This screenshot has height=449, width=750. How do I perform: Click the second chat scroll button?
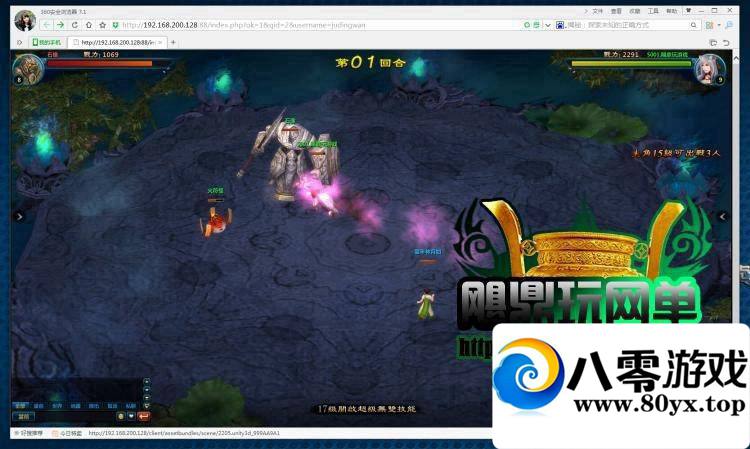pyautogui.click(x=146, y=390)
